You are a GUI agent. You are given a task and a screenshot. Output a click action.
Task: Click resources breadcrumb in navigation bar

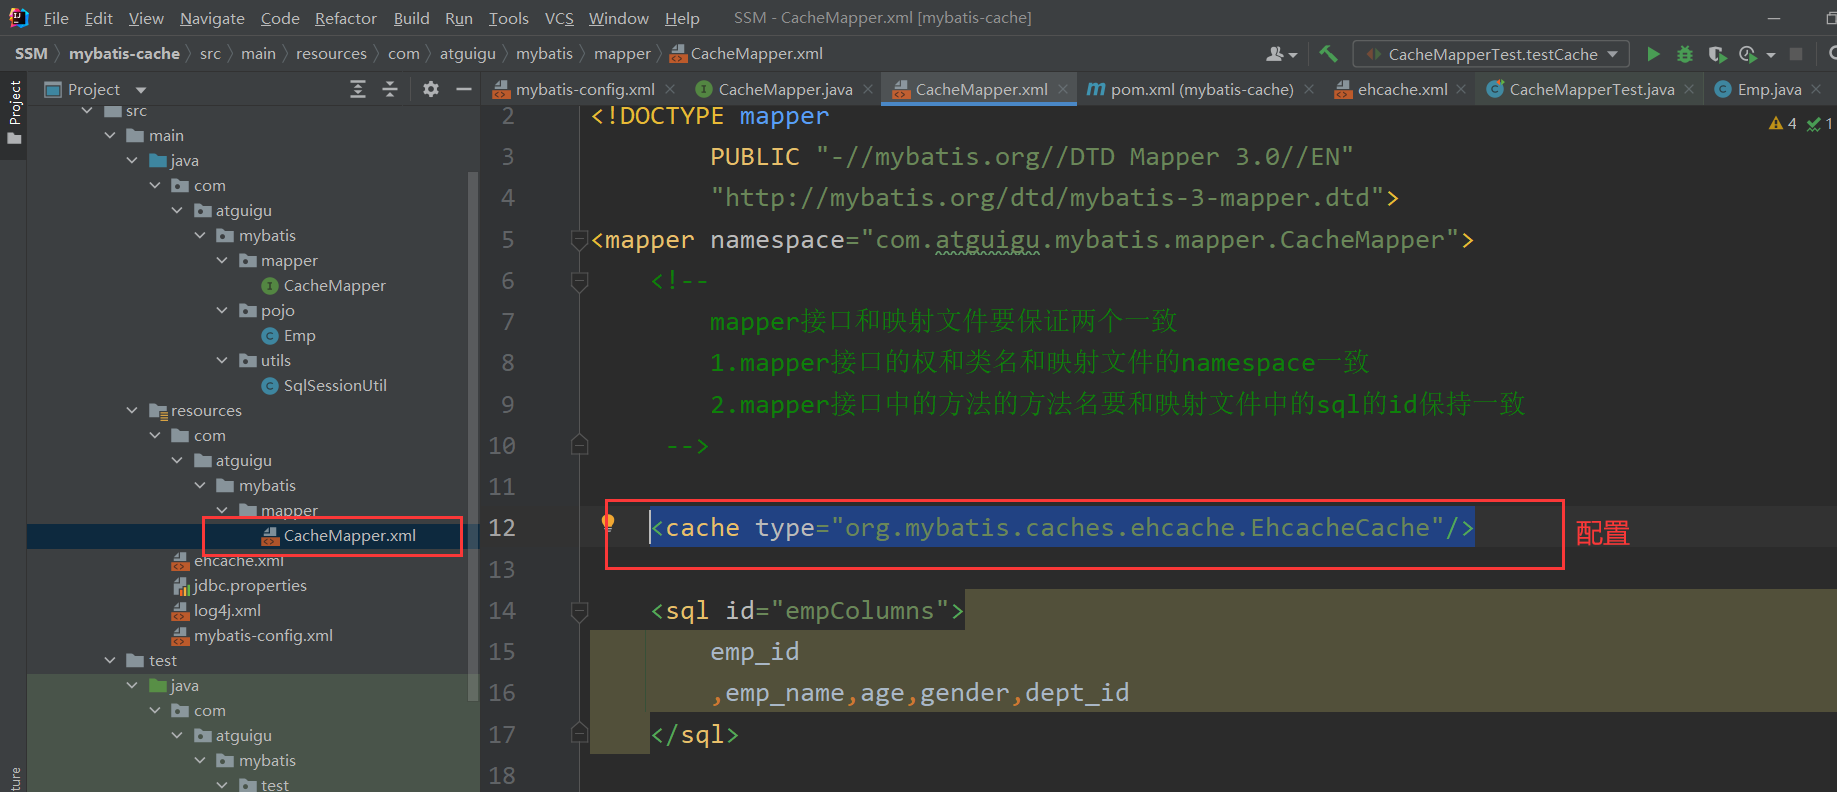[x=331, y=54]
